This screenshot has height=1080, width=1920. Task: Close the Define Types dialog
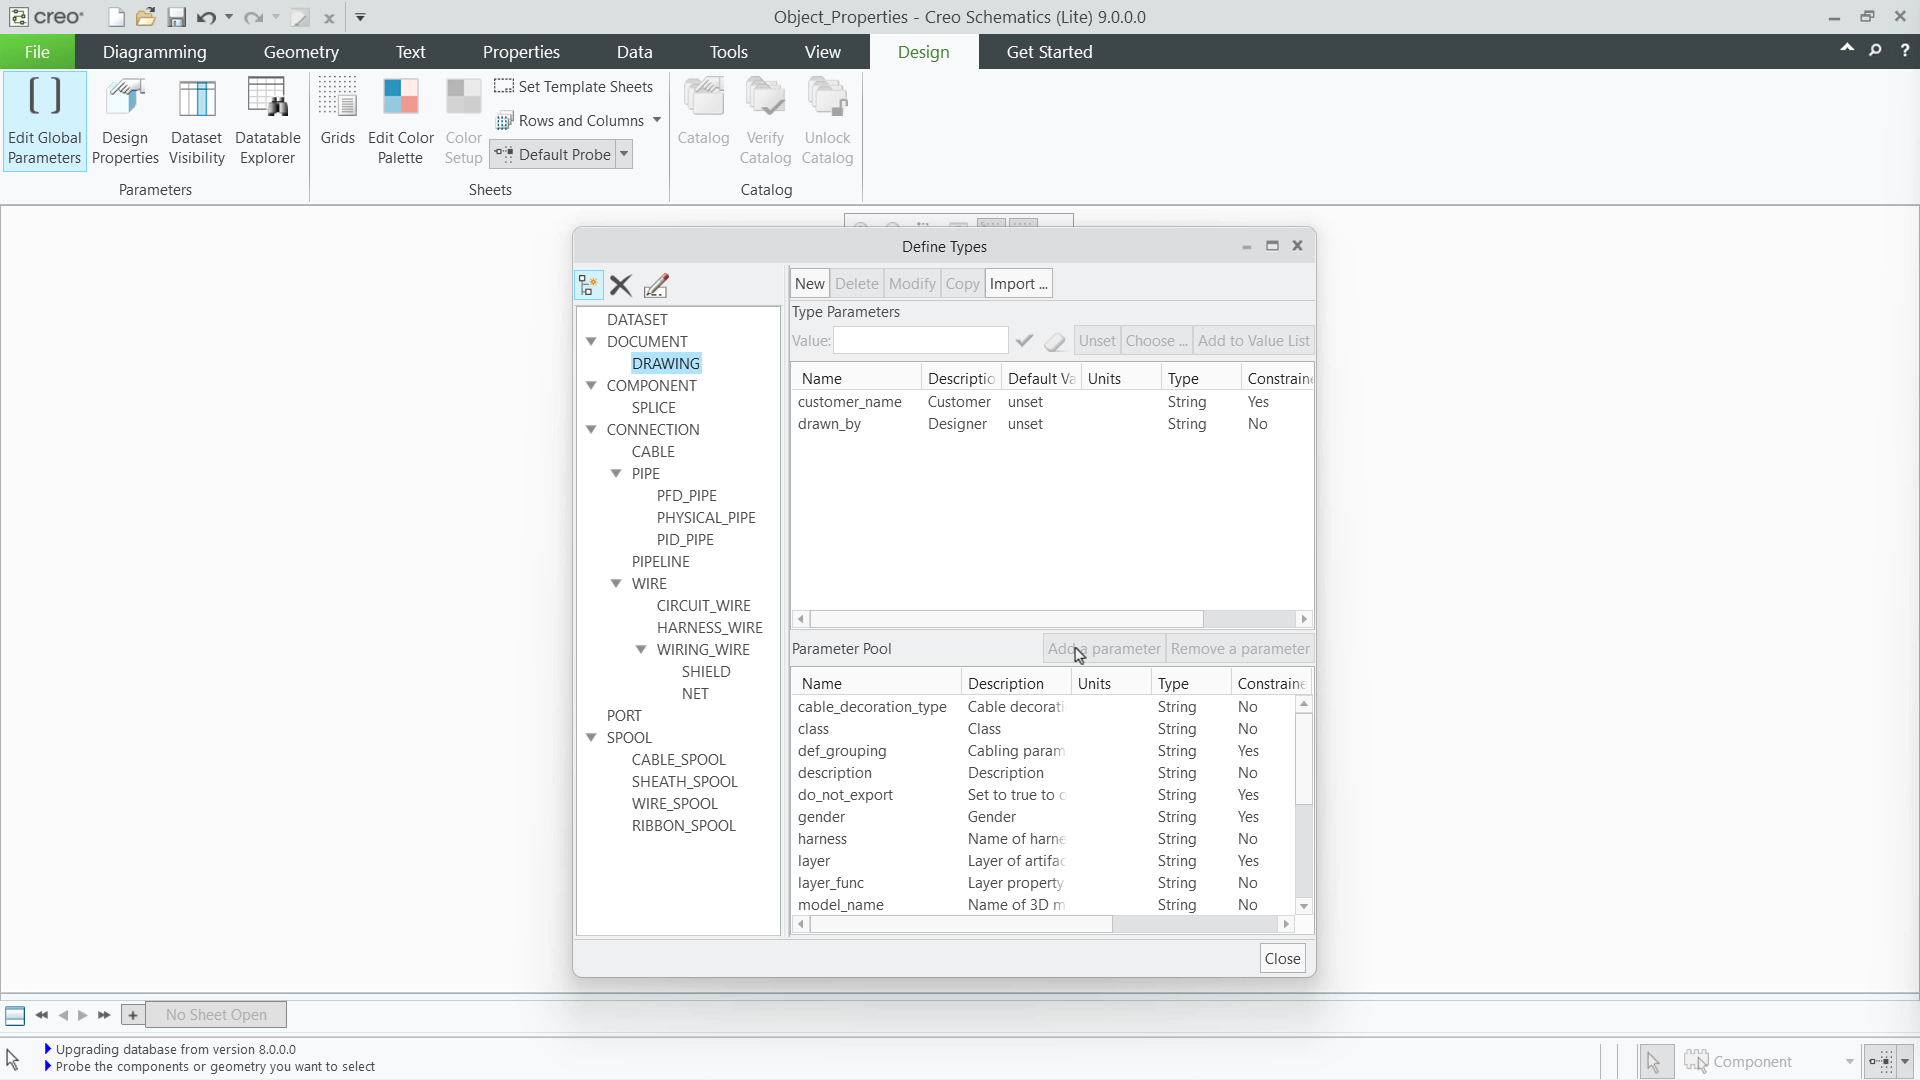click(x=1282, y=958)
